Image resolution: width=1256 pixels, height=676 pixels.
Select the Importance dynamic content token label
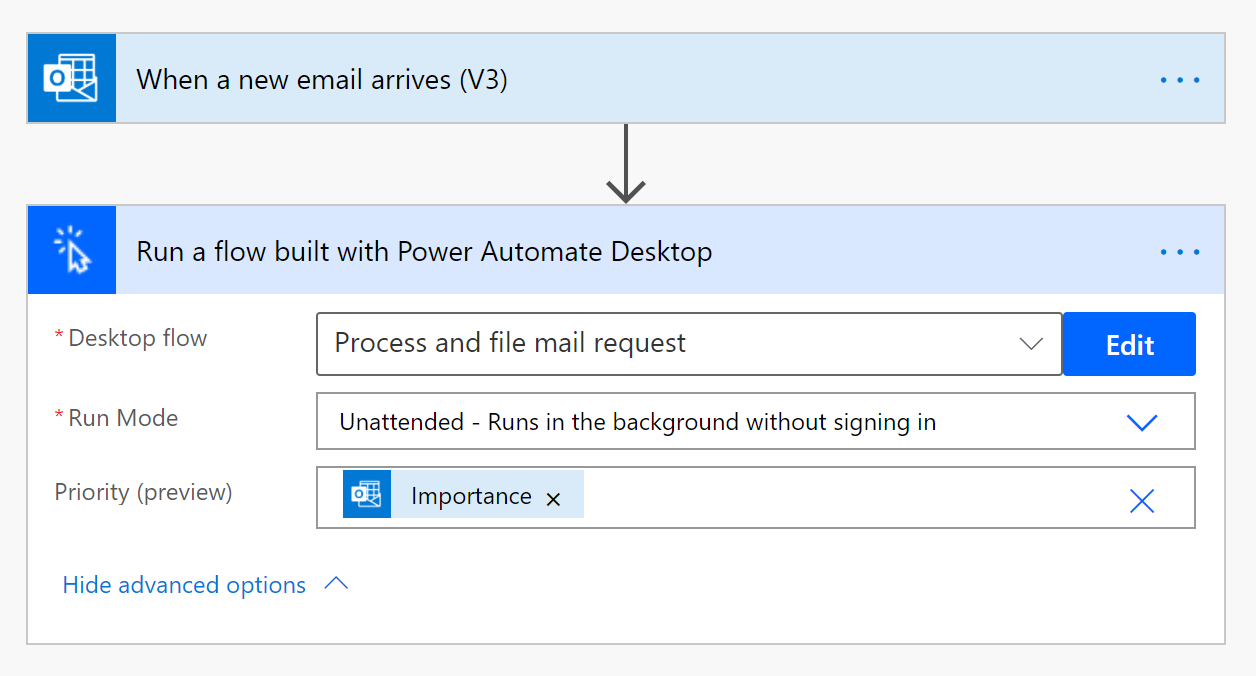(x=470, y=497)
